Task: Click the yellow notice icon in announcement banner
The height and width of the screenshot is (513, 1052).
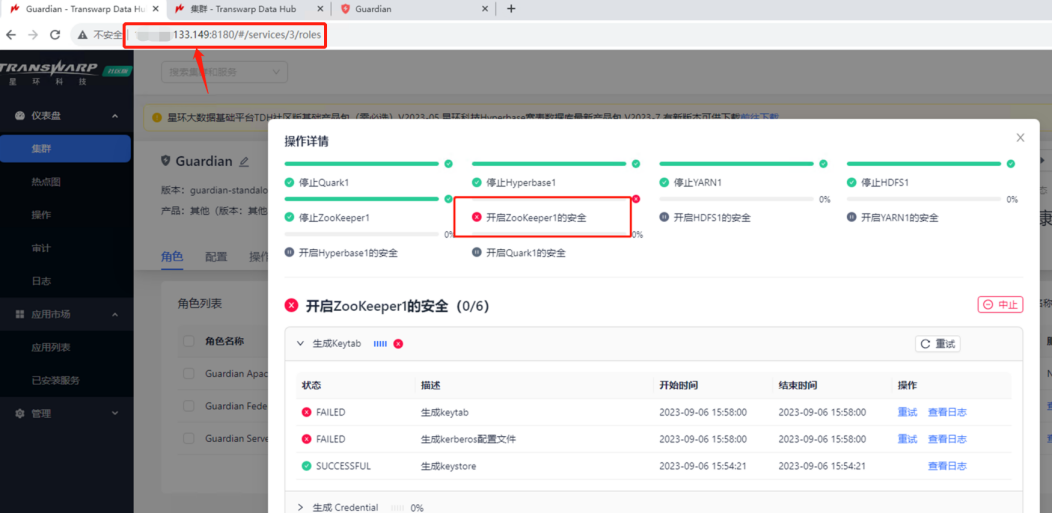Action: coord(157,117)
